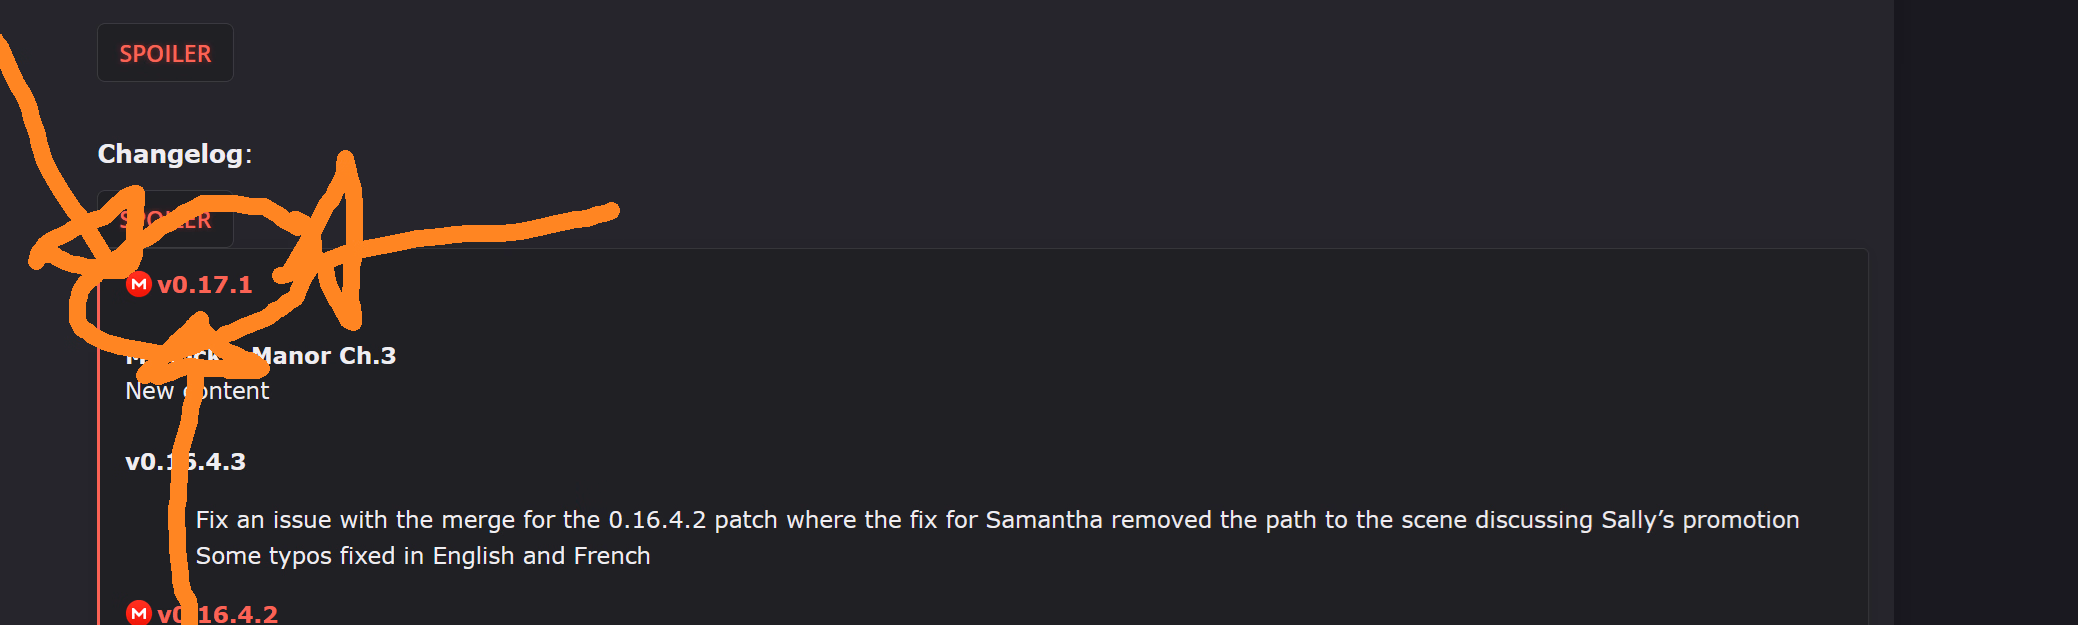Open the v0.17.1 download link

point(205,285)
